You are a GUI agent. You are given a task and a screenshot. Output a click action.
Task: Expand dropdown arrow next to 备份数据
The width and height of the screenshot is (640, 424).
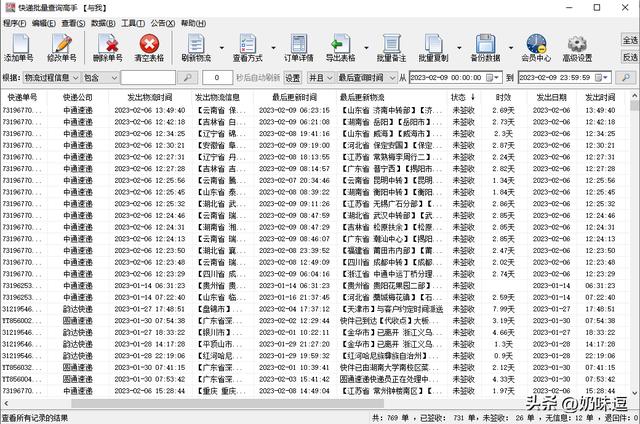[511, 48]
